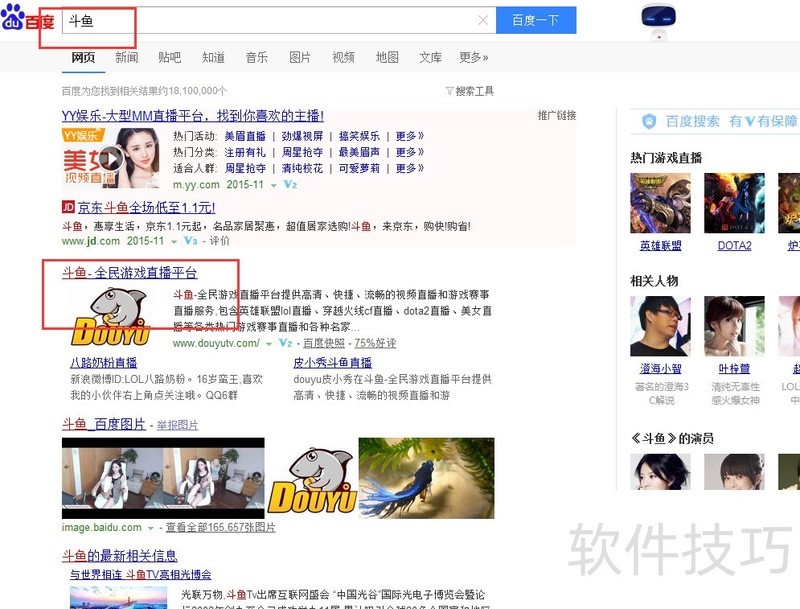
Task: Open the 搞笑娱乐 link
Action: click(x=359, y=136)
